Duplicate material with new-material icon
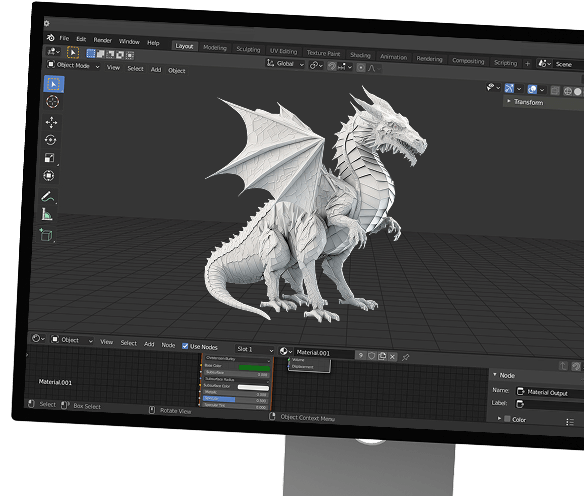The image size is (584, 496). (x=382, y=356)
